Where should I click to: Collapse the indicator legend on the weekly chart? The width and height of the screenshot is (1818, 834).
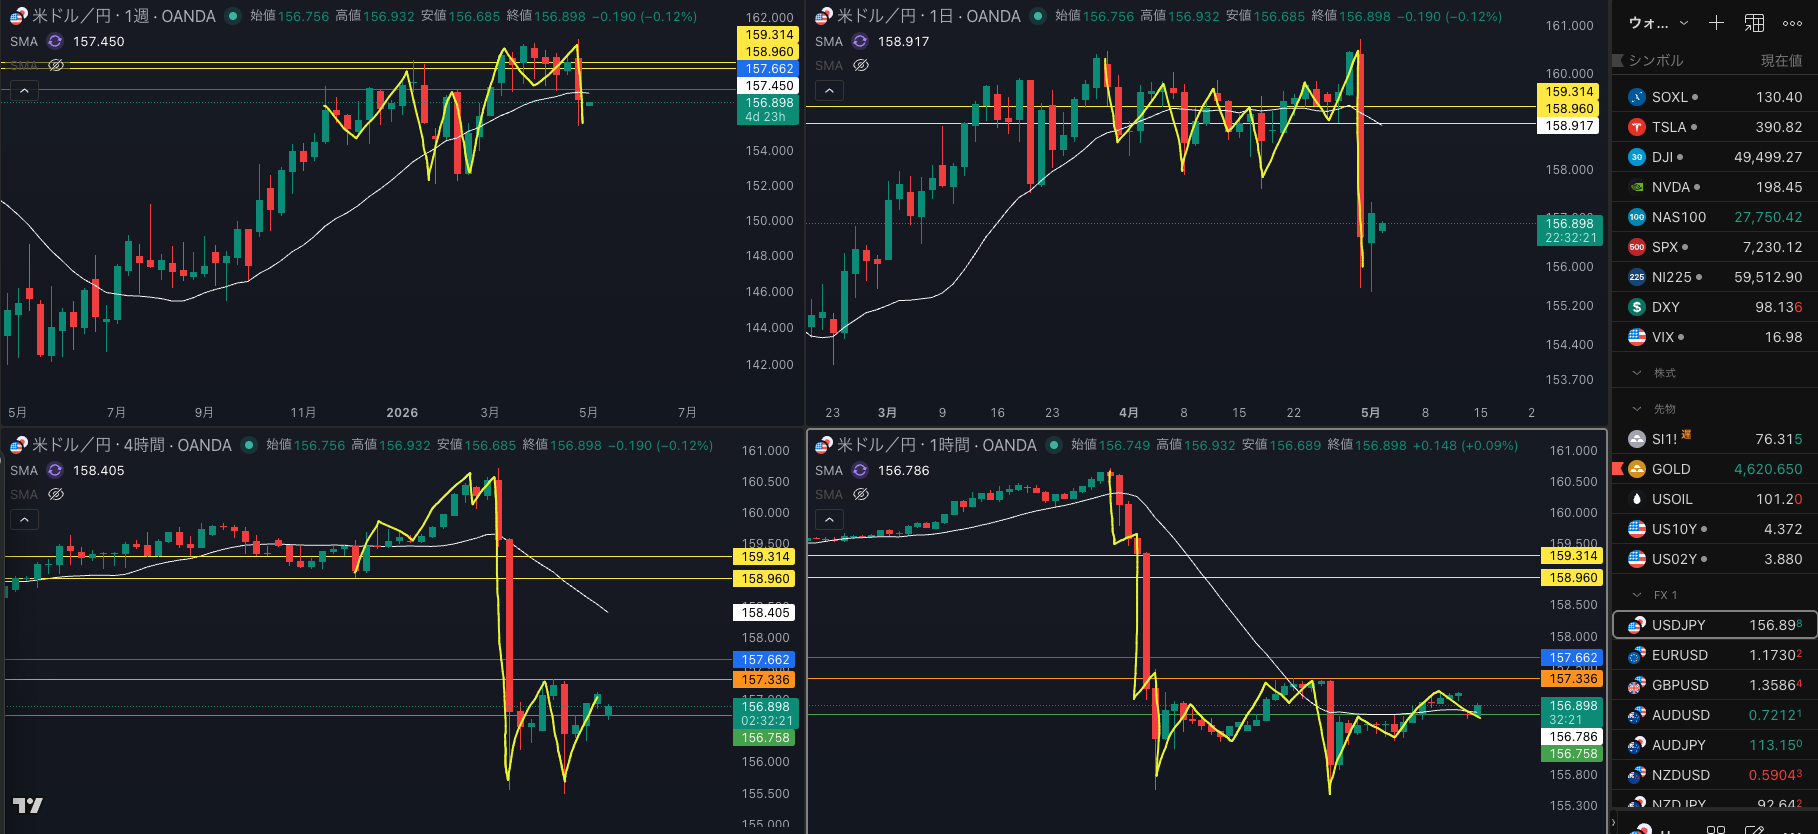pos(24,90)
